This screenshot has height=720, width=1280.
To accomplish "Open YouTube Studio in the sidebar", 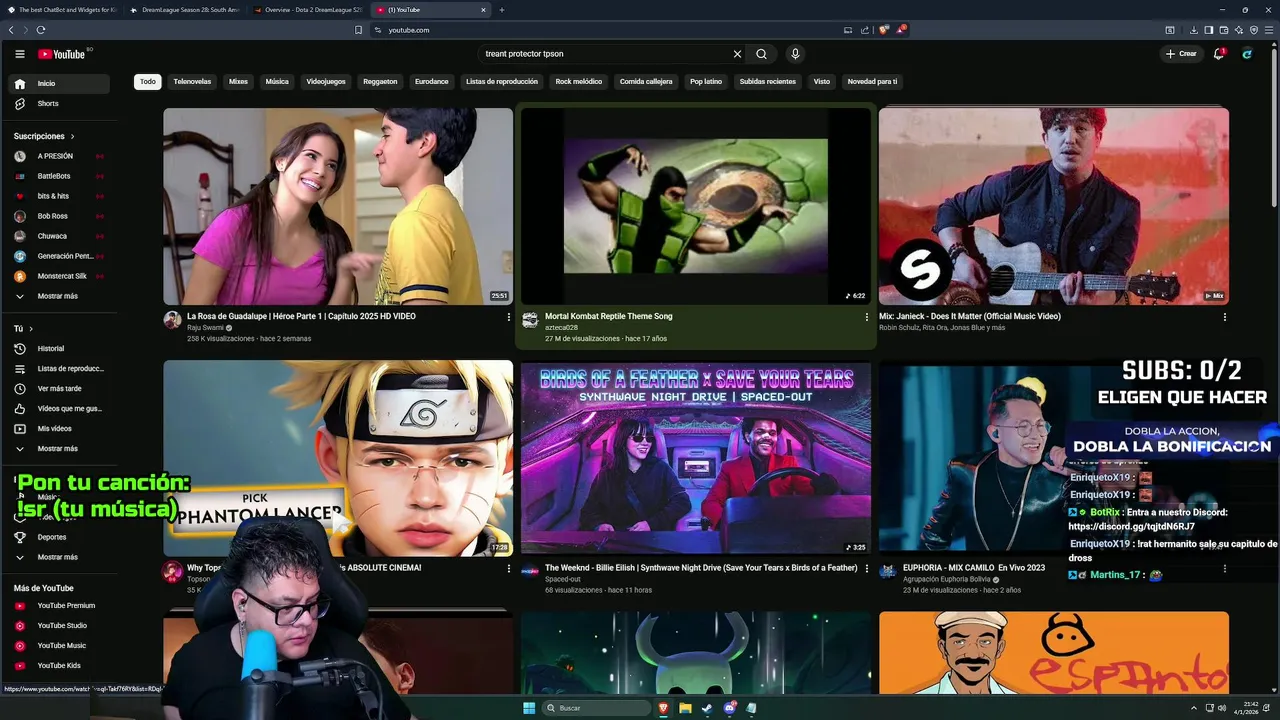I will click(x=60, y=626).
